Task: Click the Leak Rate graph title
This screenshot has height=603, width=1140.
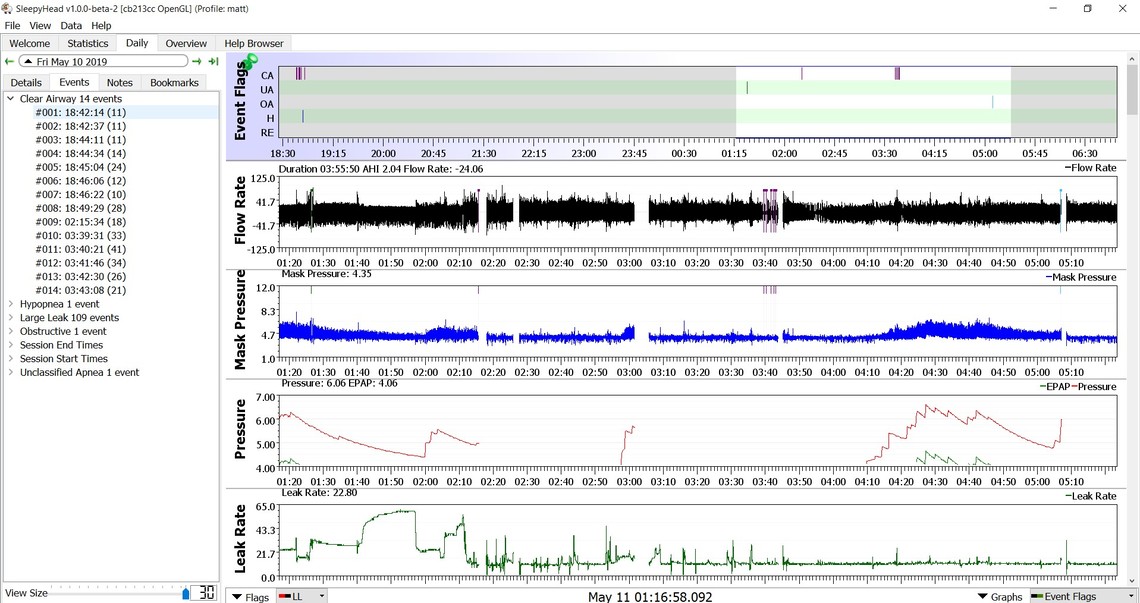Action: (241, 539)
